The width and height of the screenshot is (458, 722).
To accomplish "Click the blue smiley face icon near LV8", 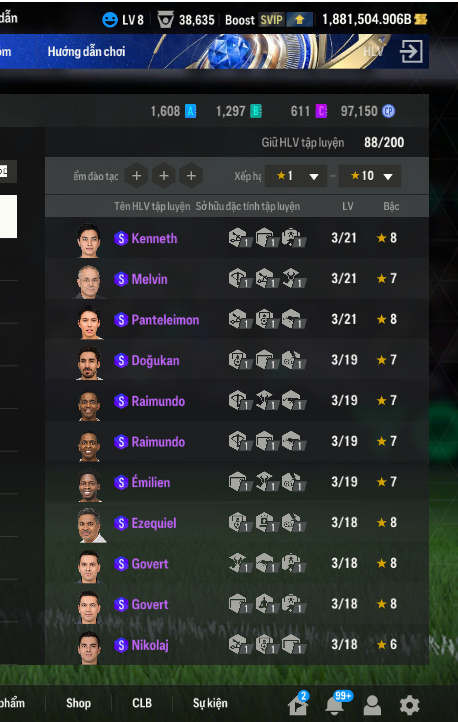I will click(110, 20).
